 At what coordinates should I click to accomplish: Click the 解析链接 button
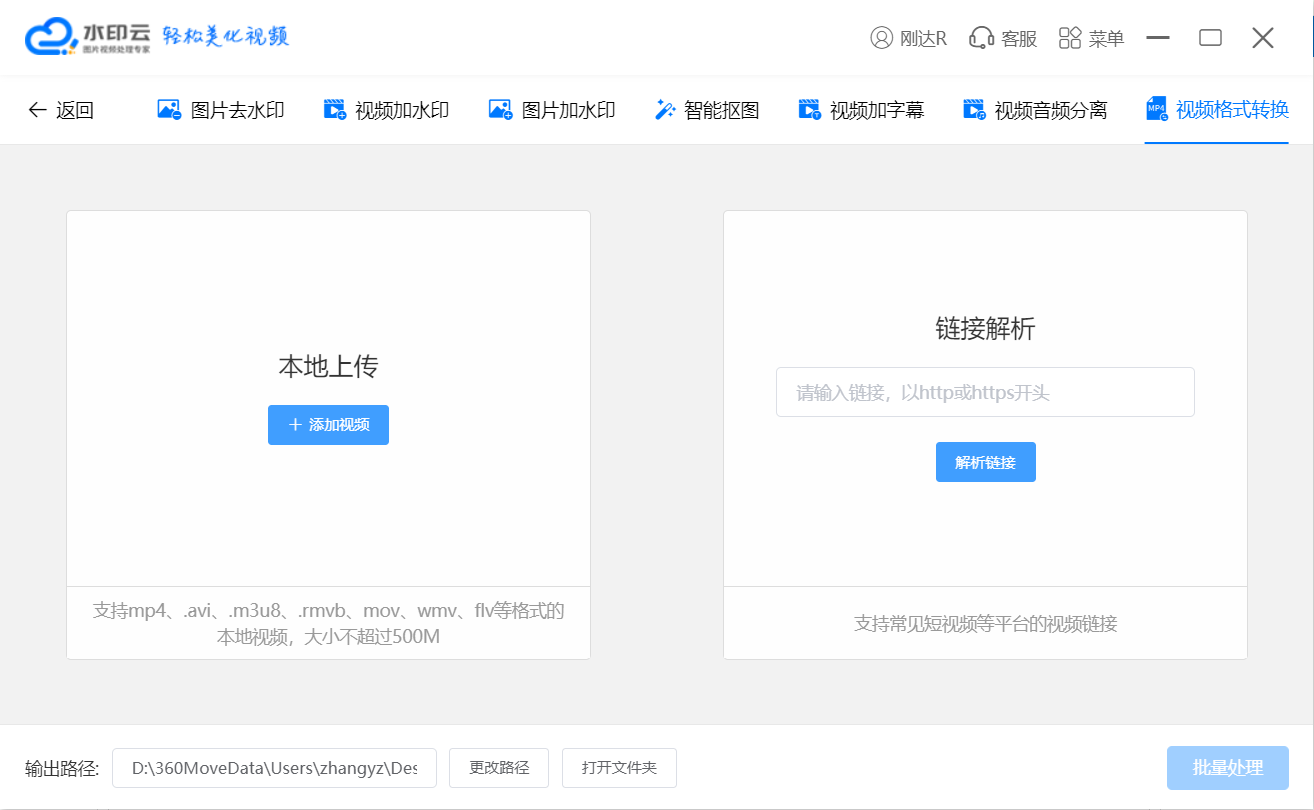[x=985, y=462]
